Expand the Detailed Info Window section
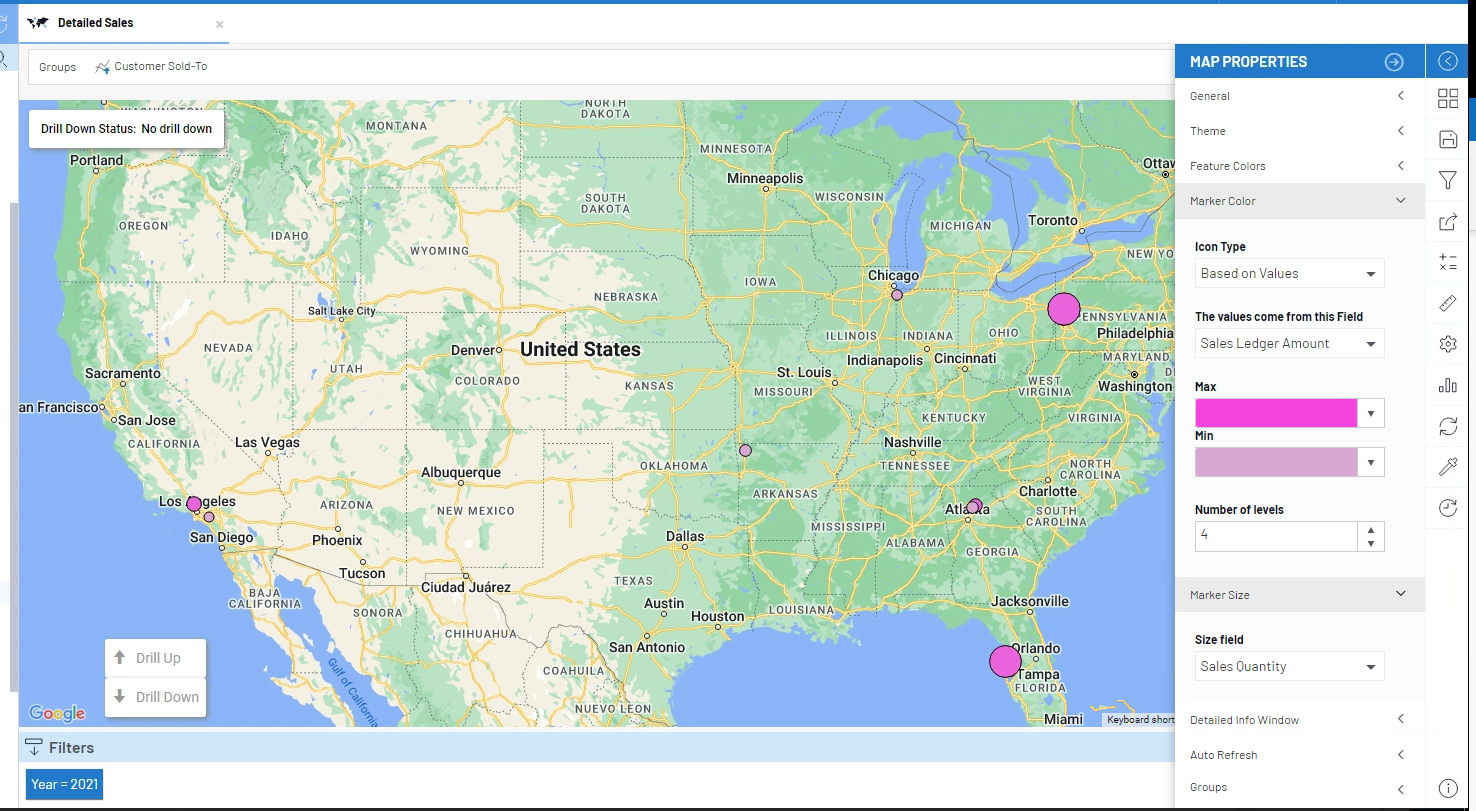The image size is (1476, 811). click(x=1400, y=719)
